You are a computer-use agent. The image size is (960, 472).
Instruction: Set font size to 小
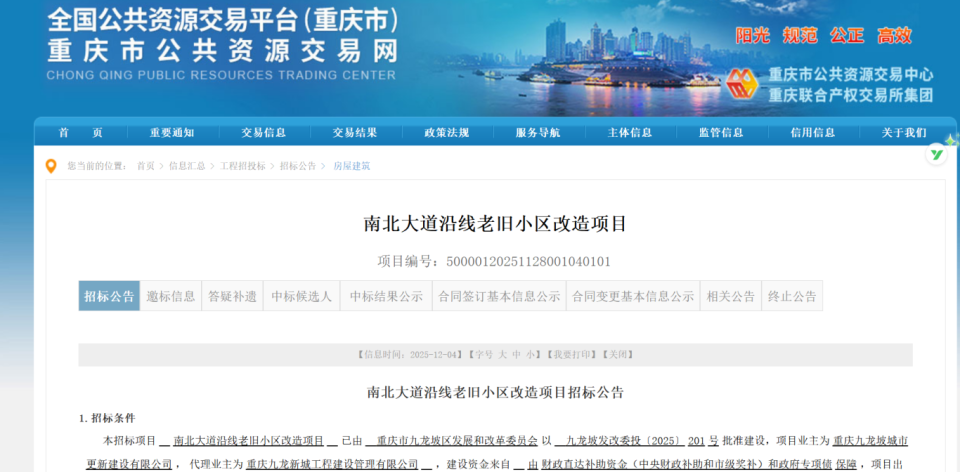click(530, 354)
